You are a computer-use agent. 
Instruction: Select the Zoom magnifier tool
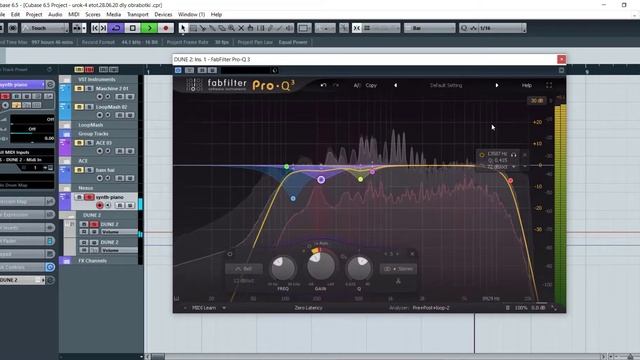(231, 28)
